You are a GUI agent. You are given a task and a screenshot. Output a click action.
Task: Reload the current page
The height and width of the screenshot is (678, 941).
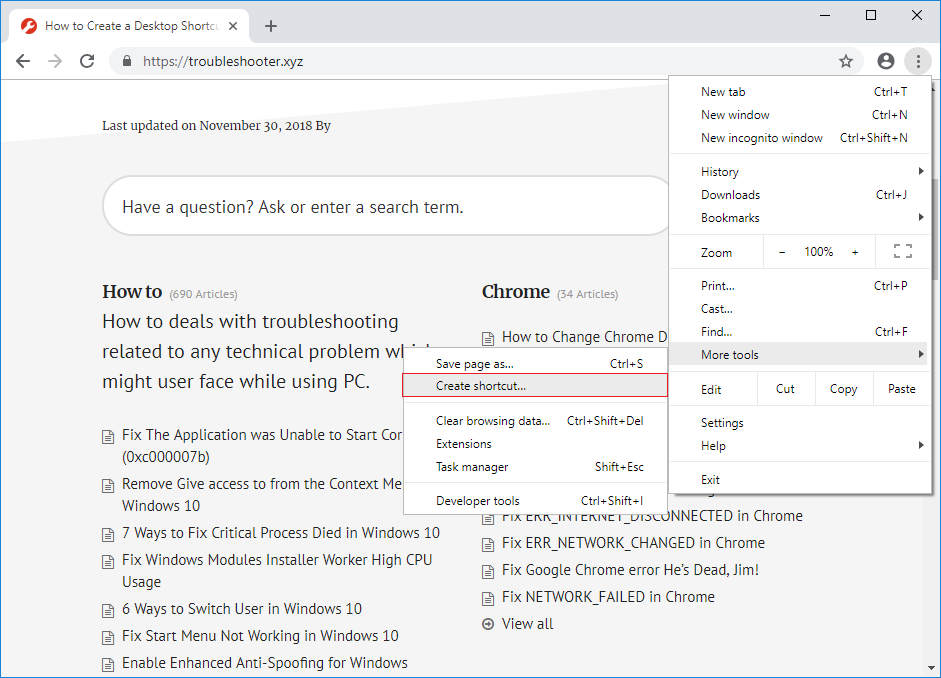(x=87, y=61)
